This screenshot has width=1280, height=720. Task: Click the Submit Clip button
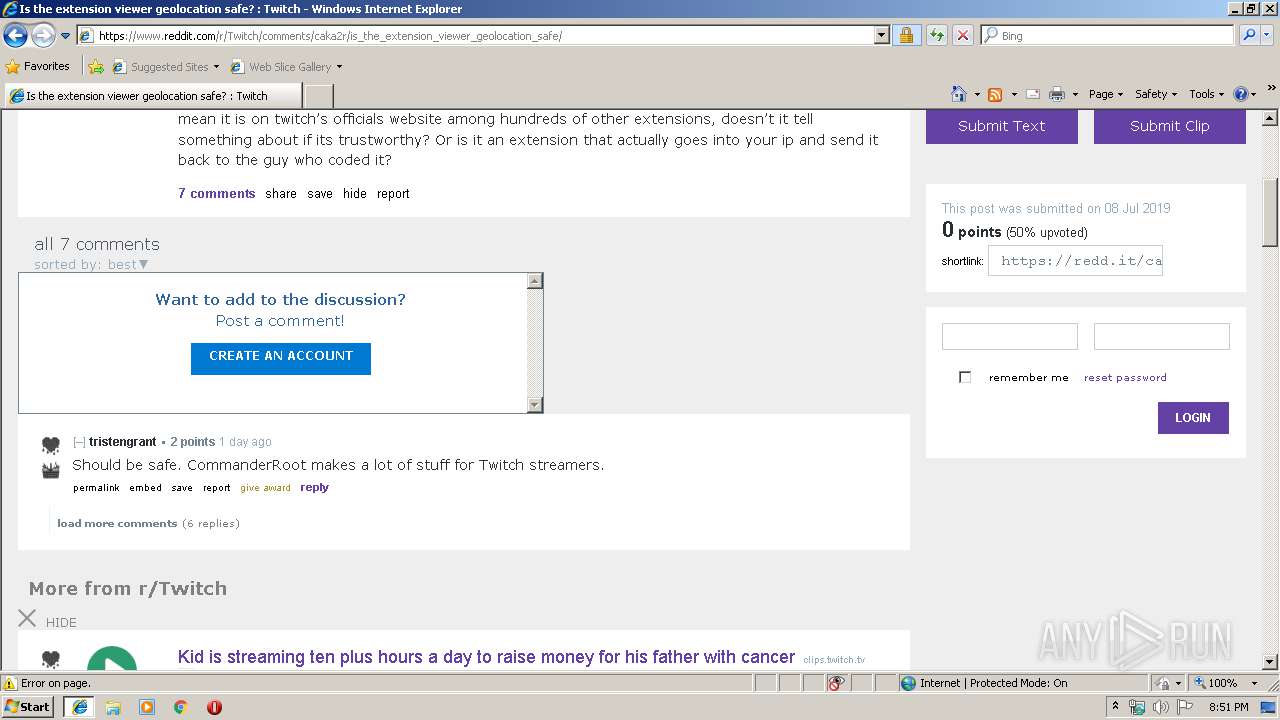coord(1170,126)
